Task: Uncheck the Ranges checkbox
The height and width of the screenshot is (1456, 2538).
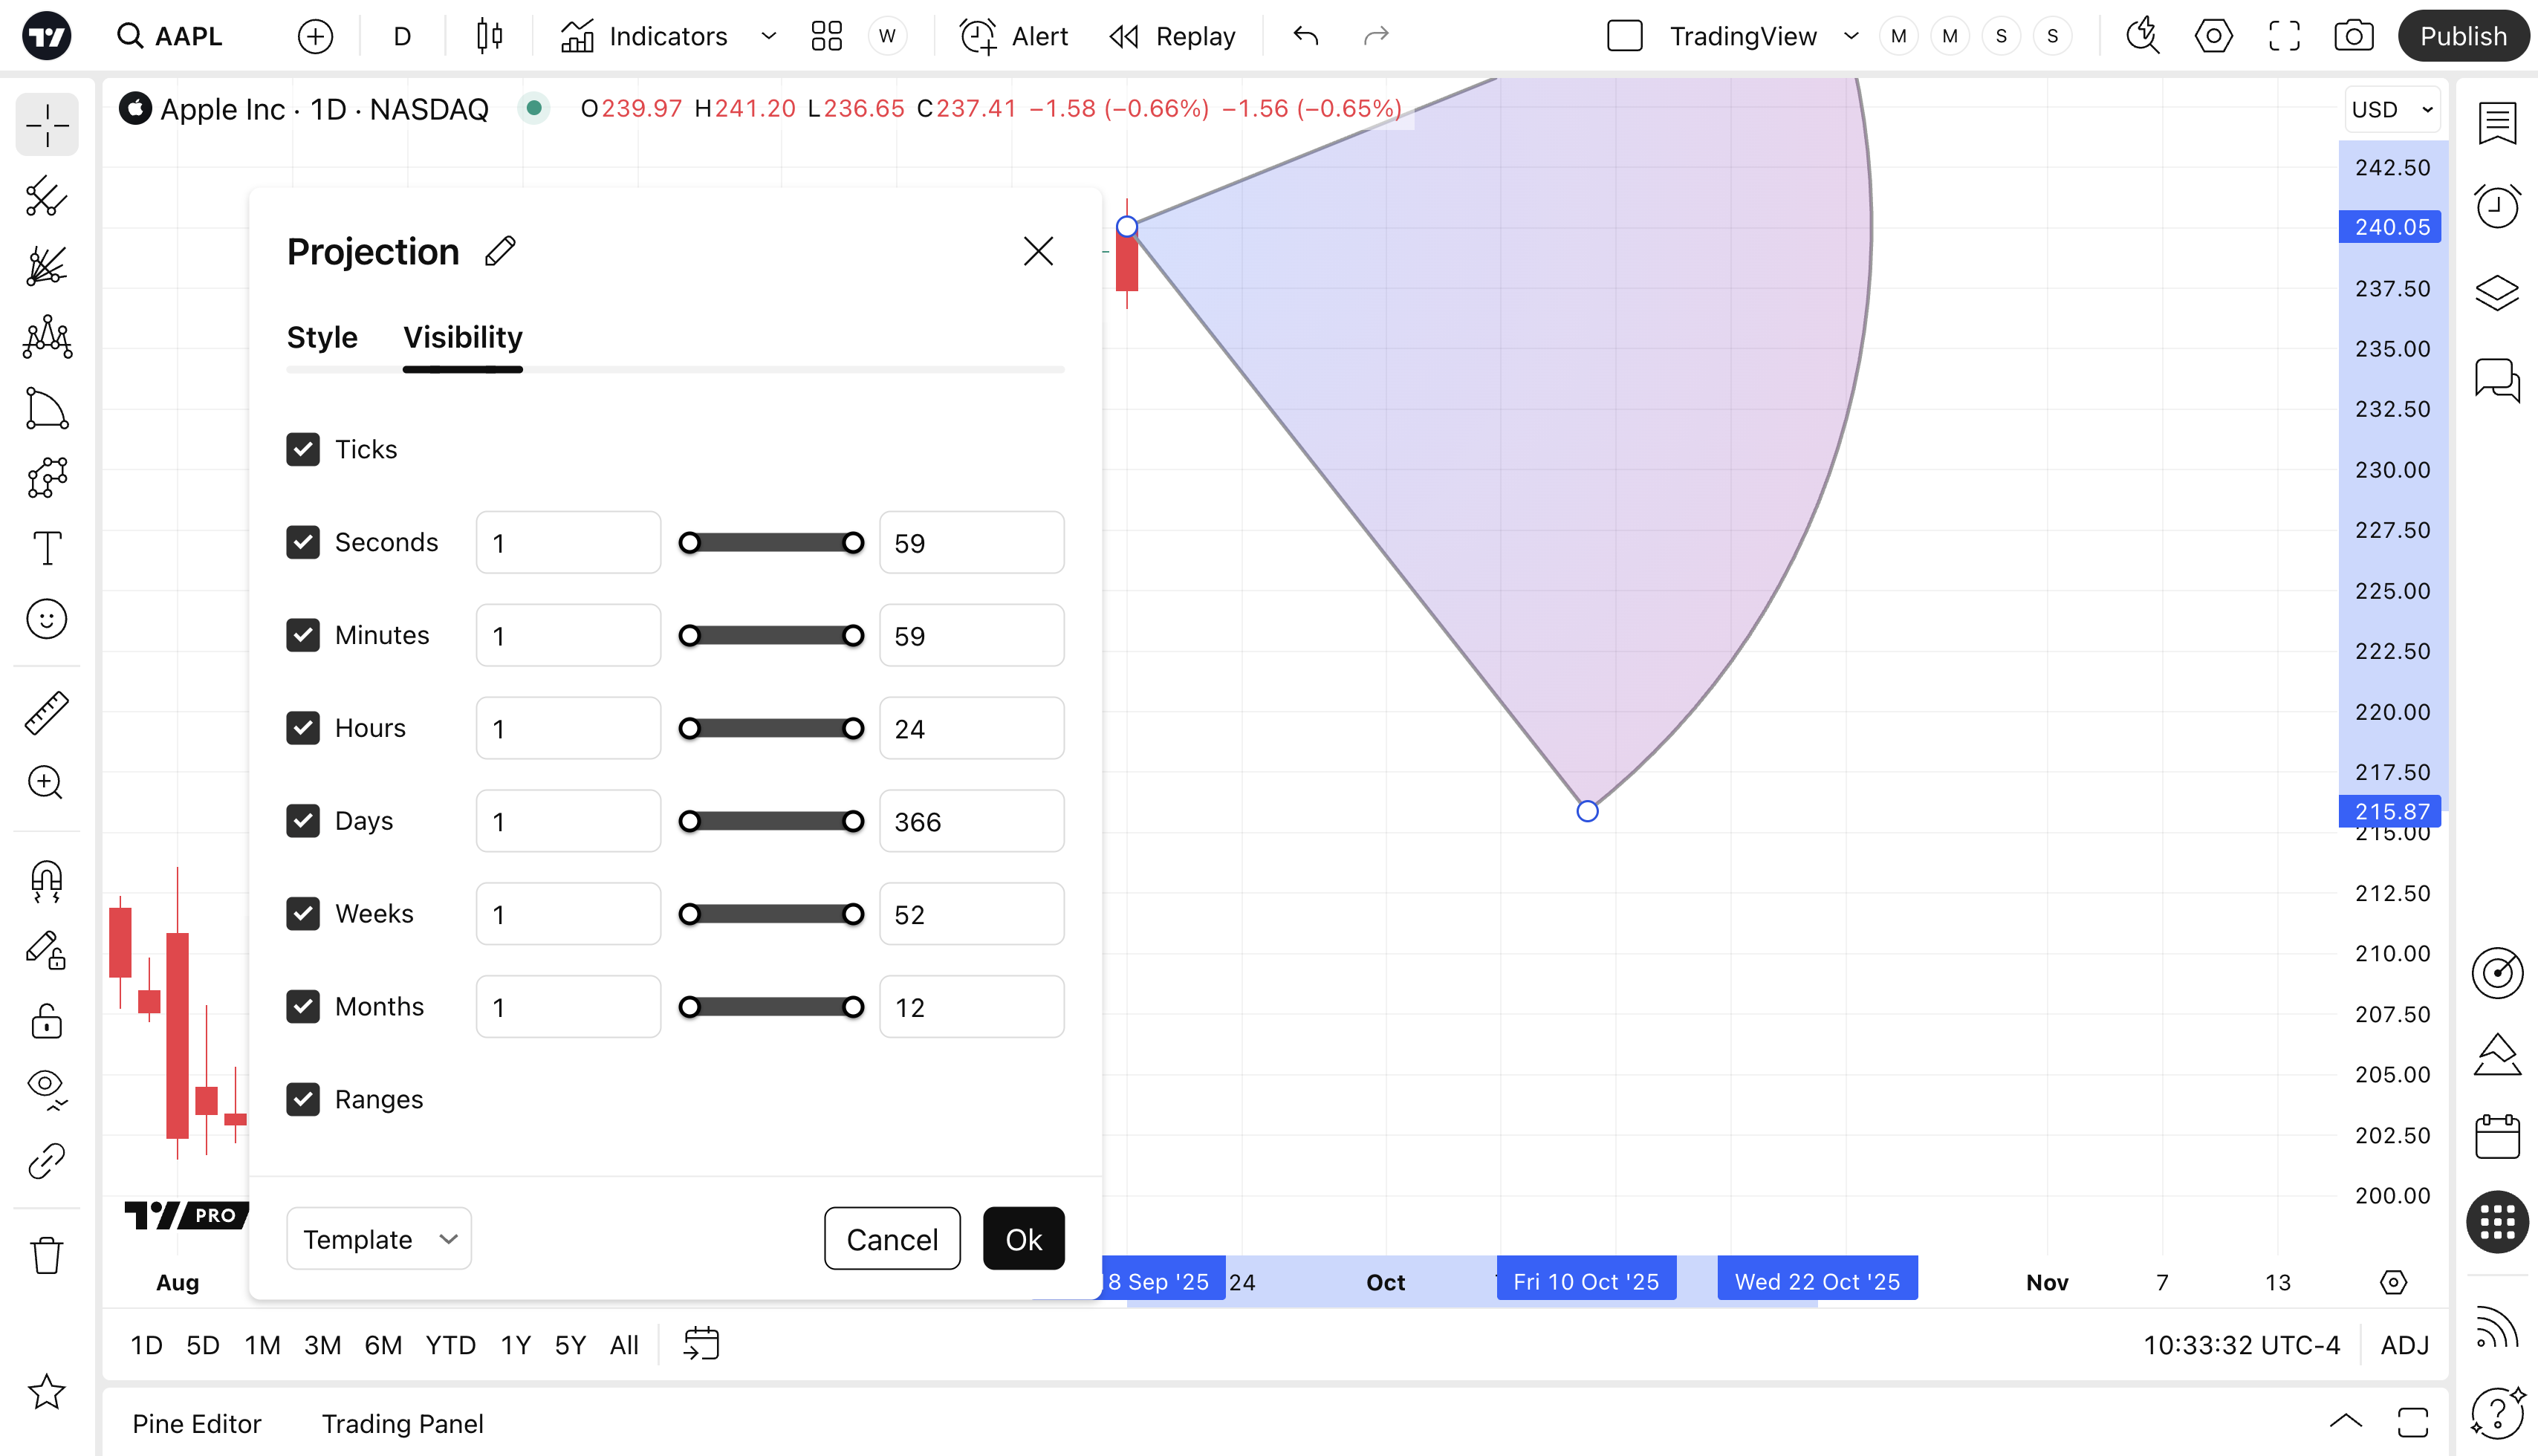Action: (x=303, y=1099)
